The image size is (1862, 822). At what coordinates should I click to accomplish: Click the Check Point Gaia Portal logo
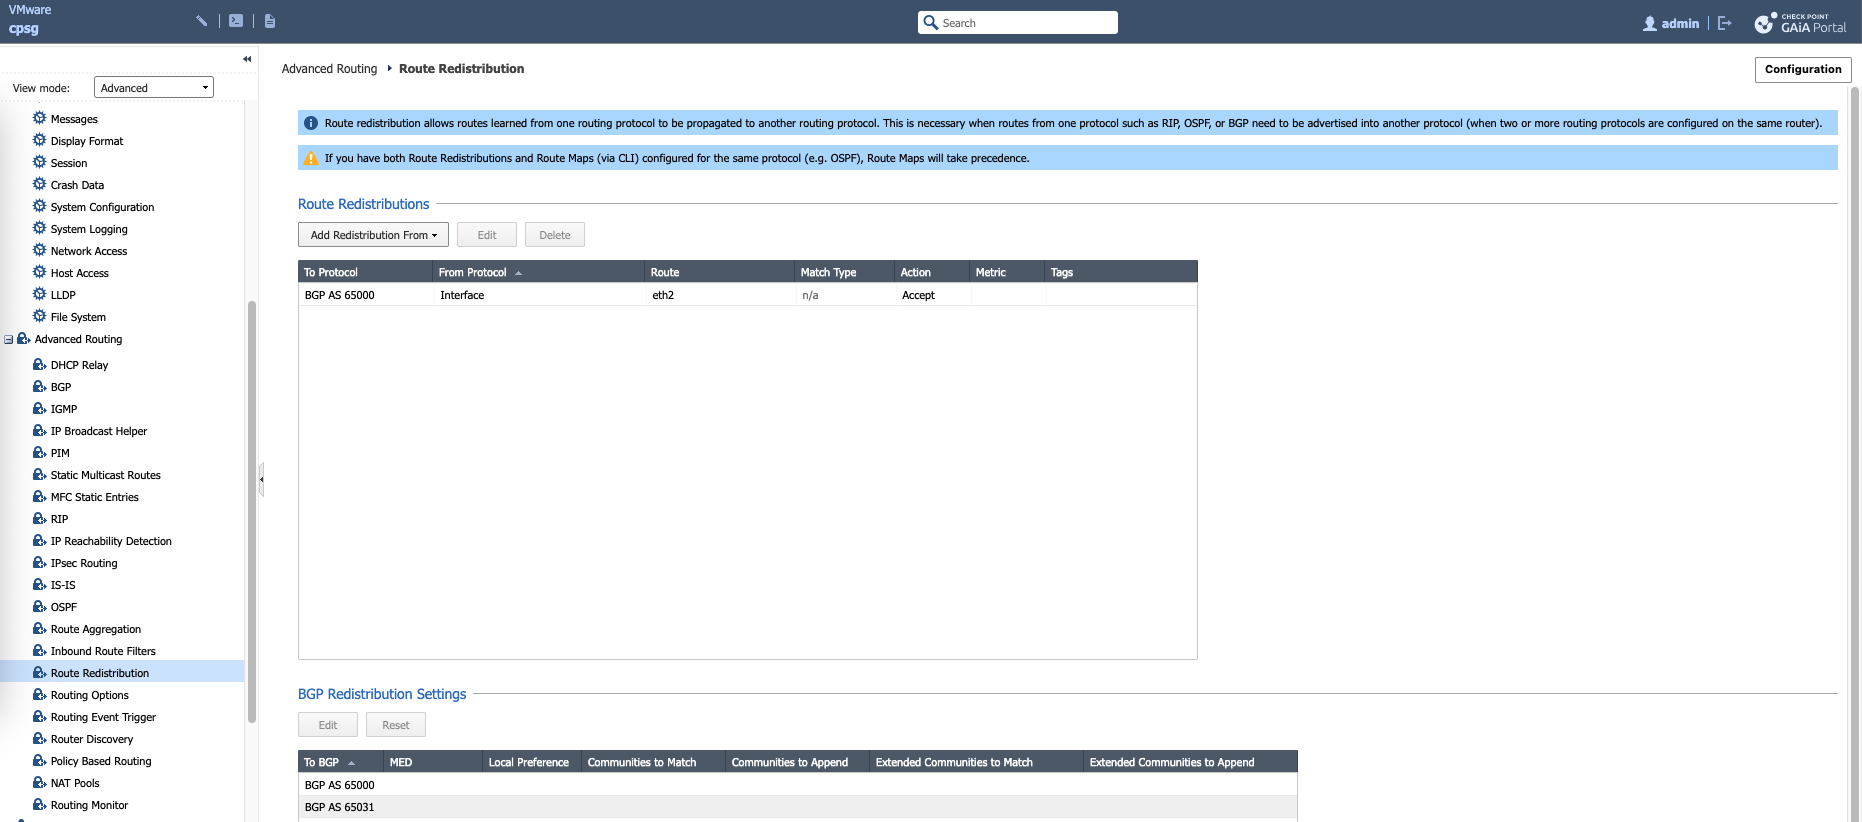point(1801,23)
